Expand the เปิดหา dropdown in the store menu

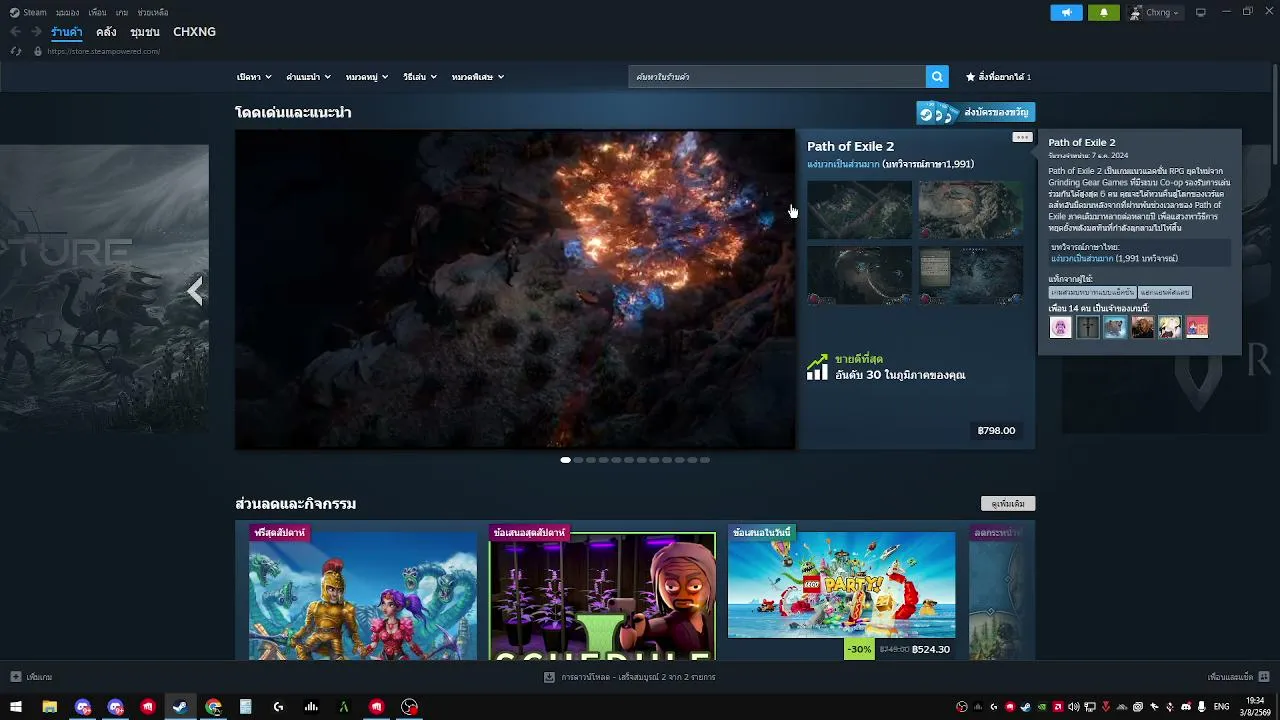(253, 77)
